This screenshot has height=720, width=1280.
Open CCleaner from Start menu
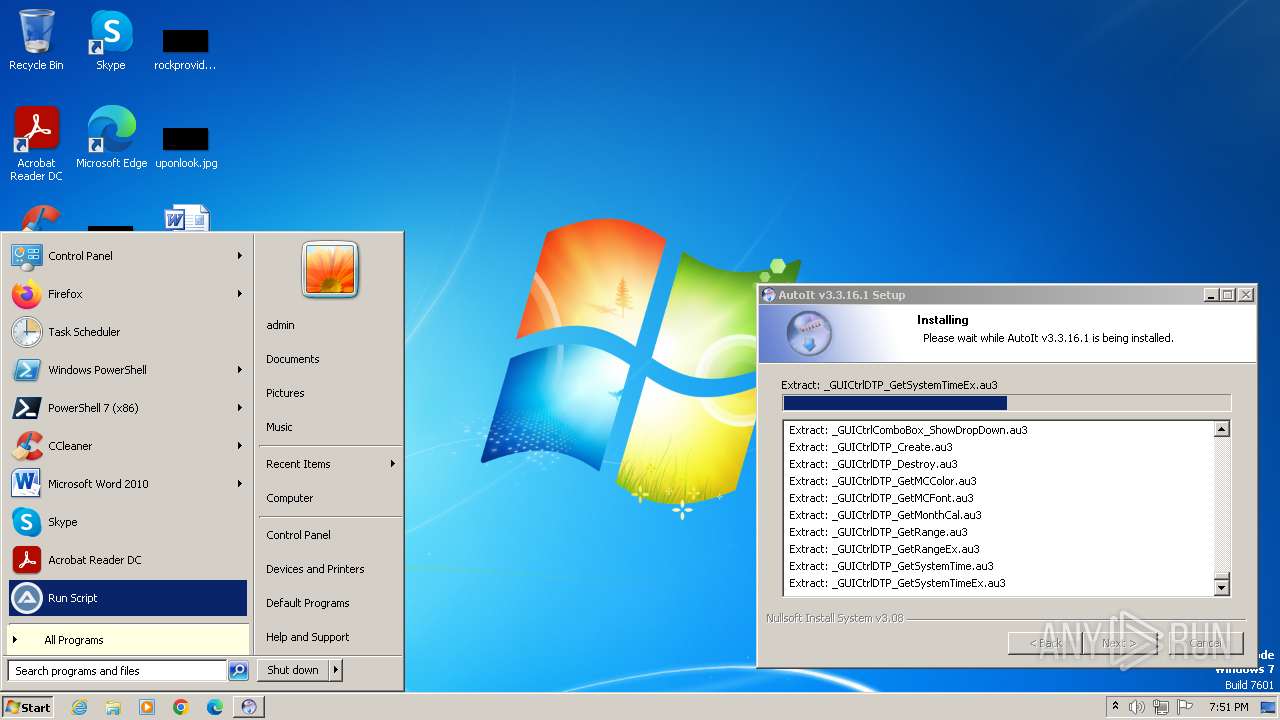[128, 446]
